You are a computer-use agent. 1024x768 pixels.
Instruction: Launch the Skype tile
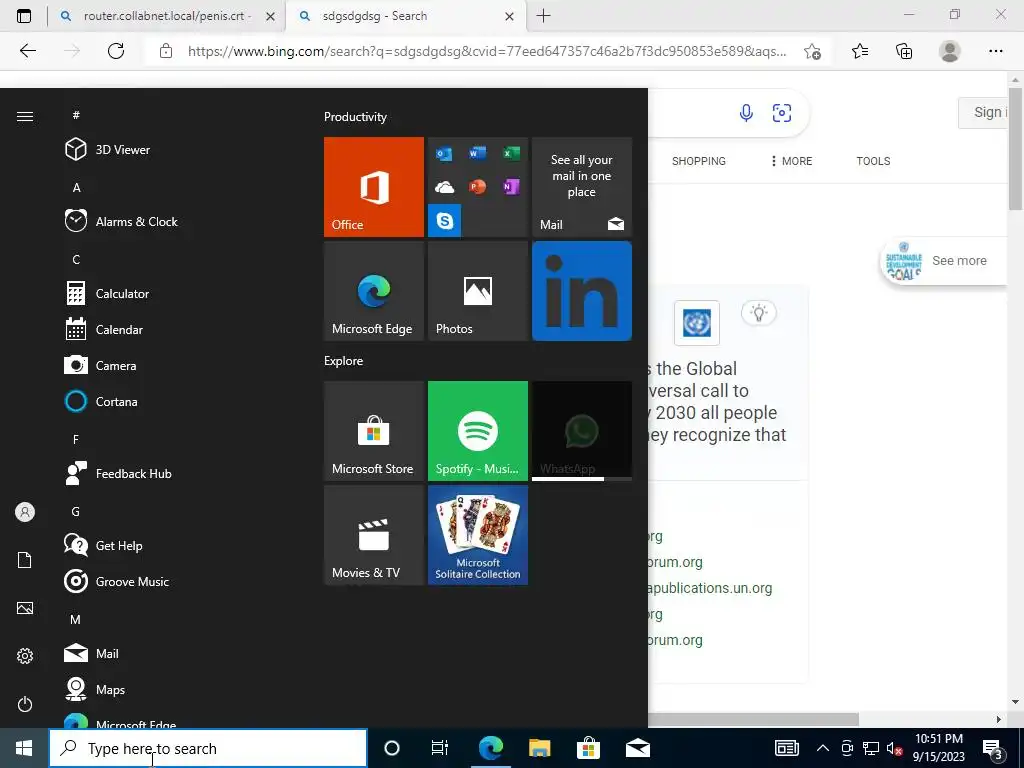click(445, 221)
